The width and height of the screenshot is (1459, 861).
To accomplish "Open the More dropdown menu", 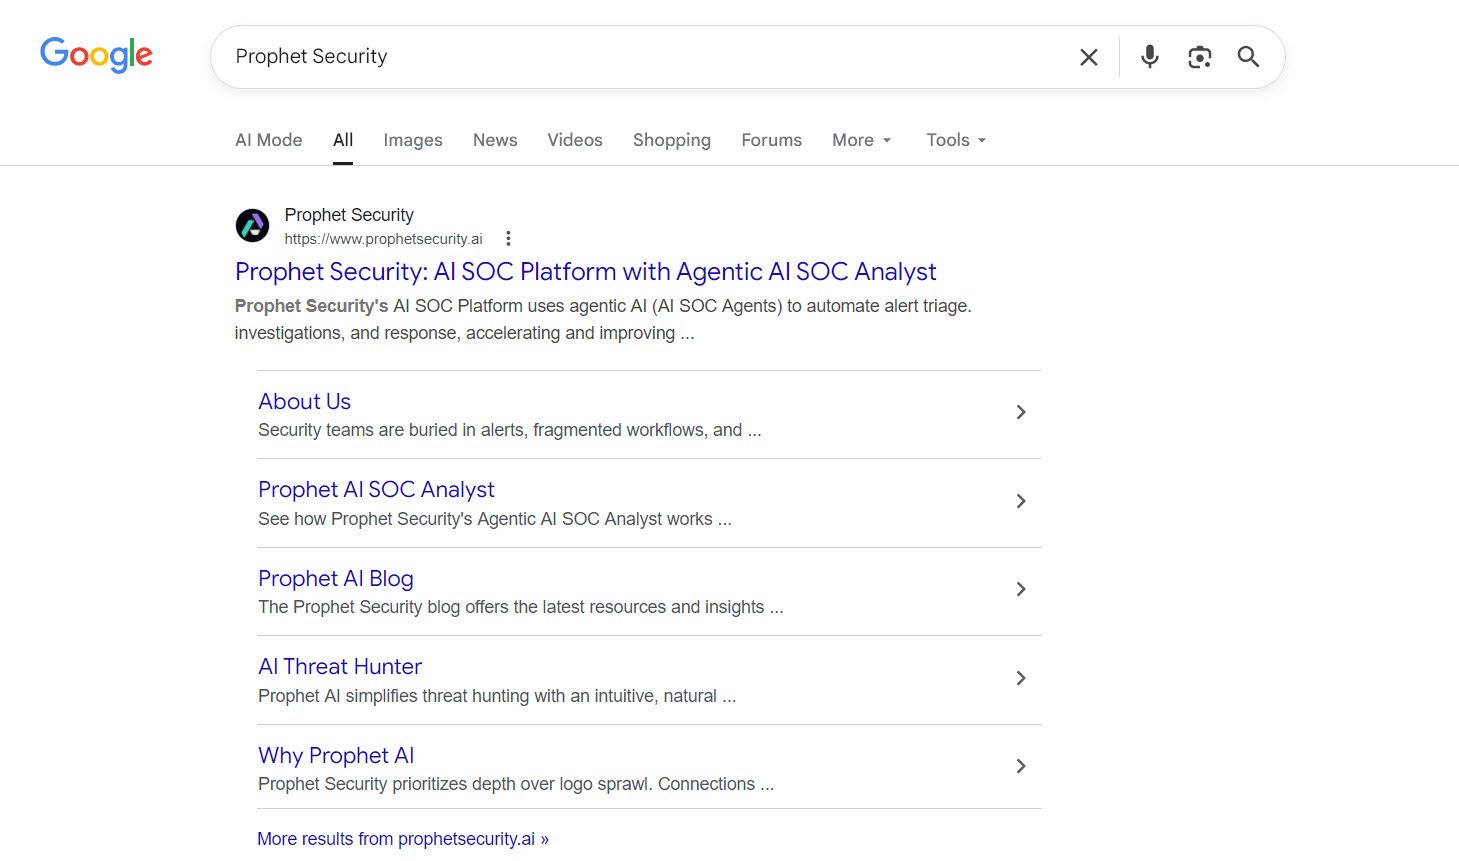I will click(861, 140).
